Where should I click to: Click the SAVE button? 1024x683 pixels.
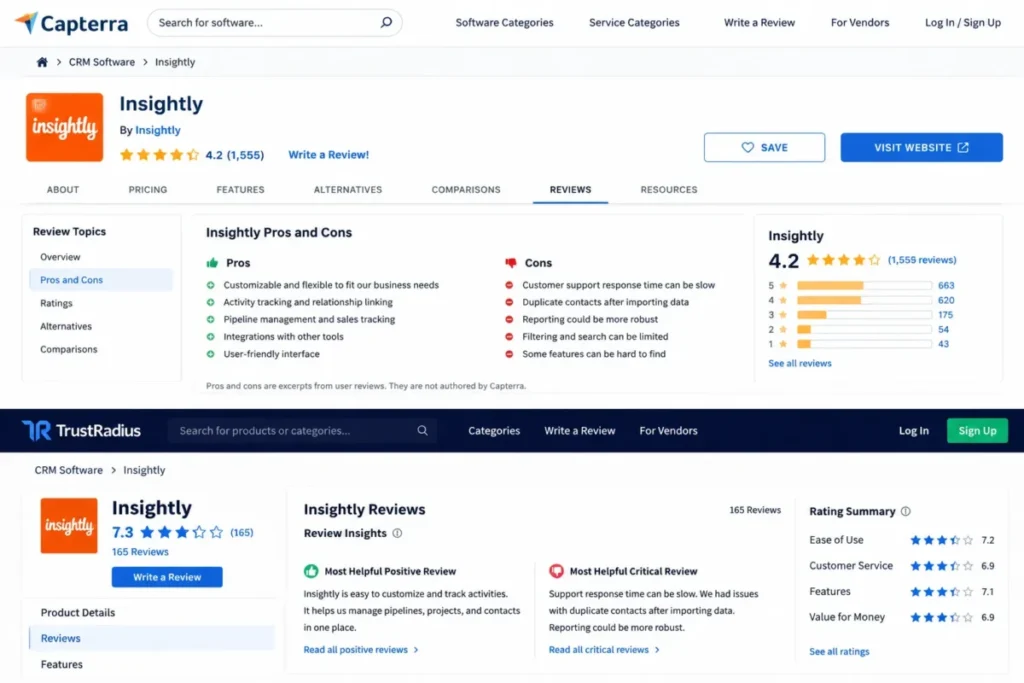764,148
